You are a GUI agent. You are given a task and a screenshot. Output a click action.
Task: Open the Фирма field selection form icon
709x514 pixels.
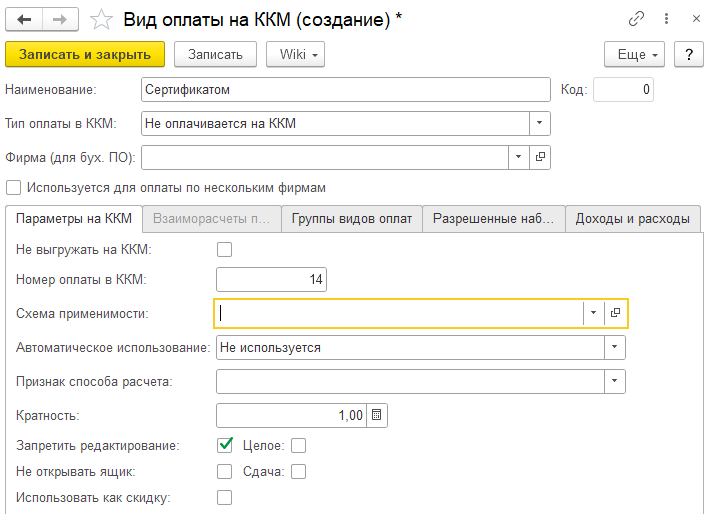[540, 157]
